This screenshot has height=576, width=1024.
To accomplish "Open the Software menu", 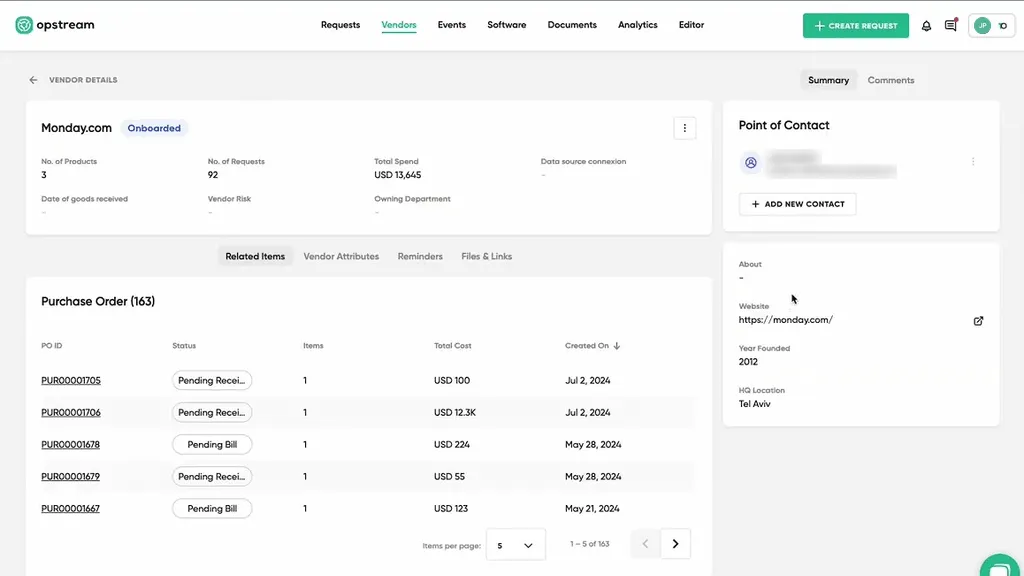I will [506, 25].
